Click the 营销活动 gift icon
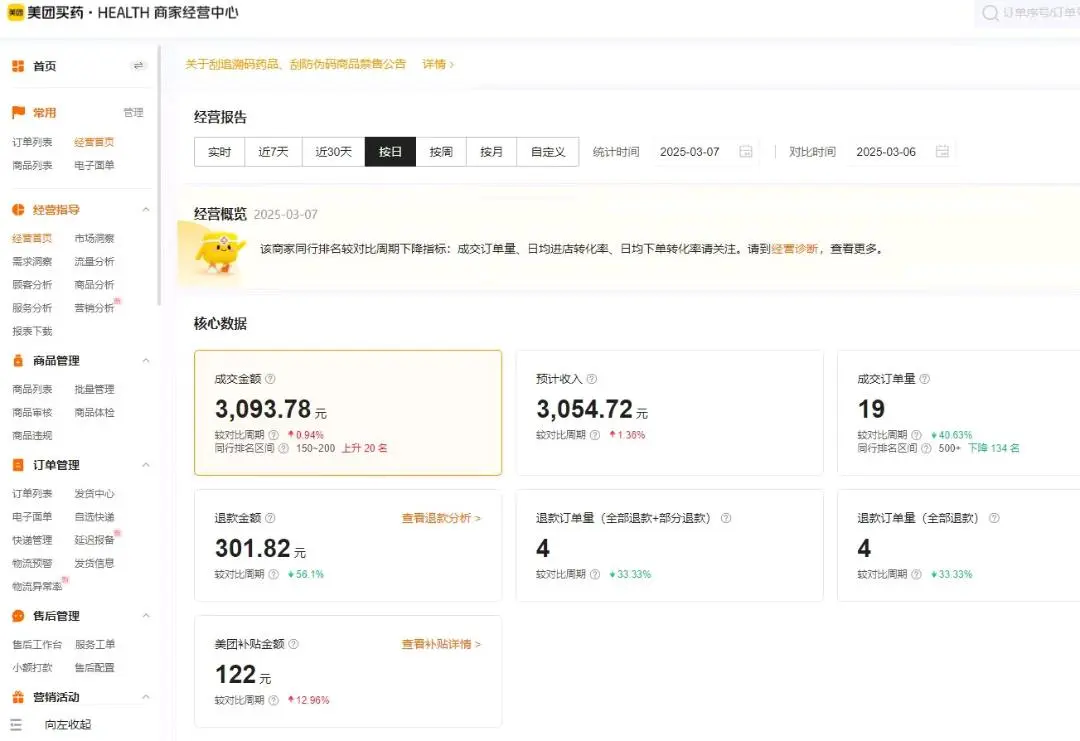 (x=18, y=697)
